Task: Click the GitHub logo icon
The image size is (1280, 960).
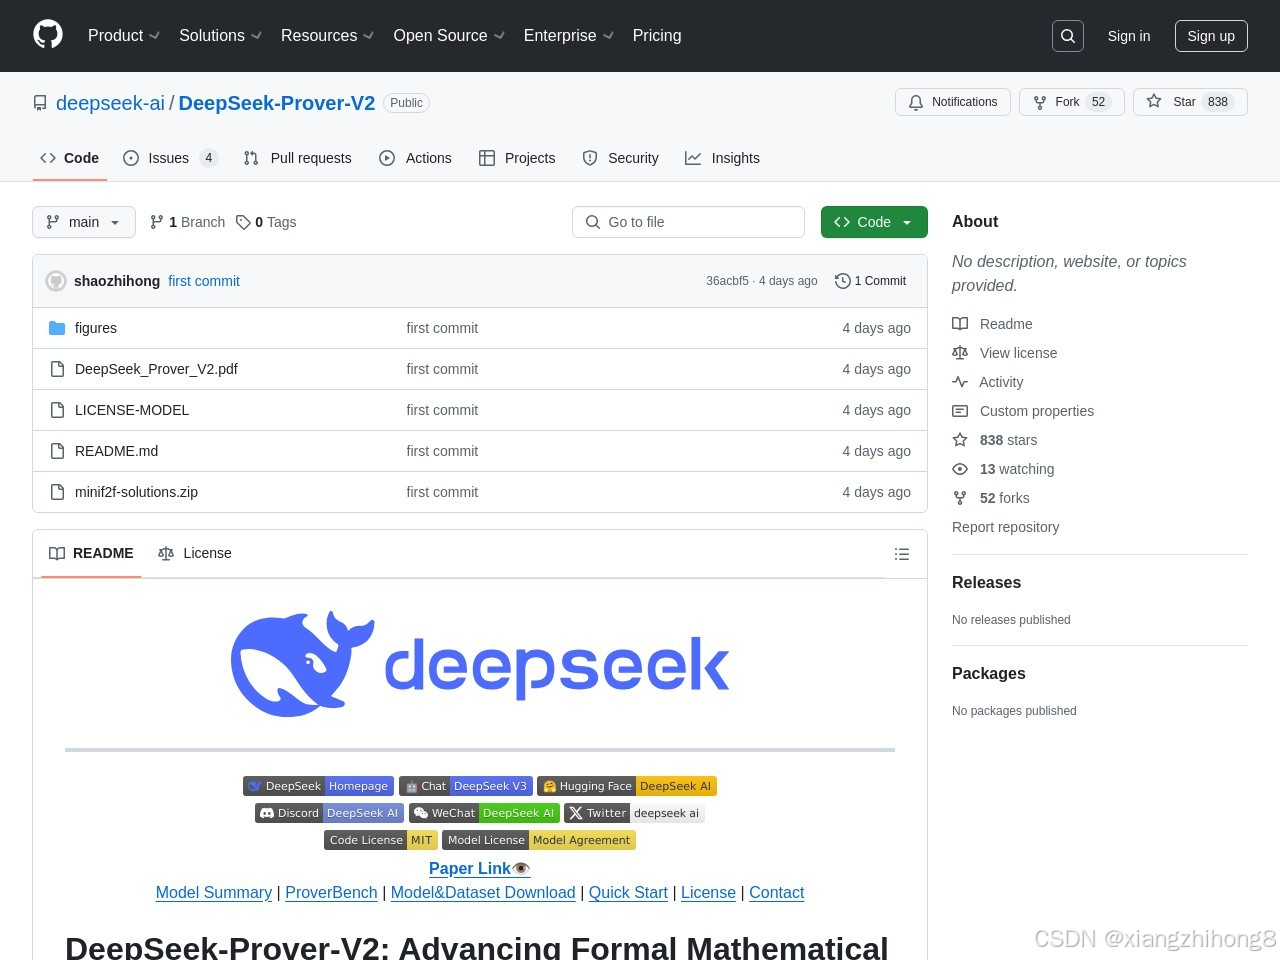Action: tap(48, 35)
